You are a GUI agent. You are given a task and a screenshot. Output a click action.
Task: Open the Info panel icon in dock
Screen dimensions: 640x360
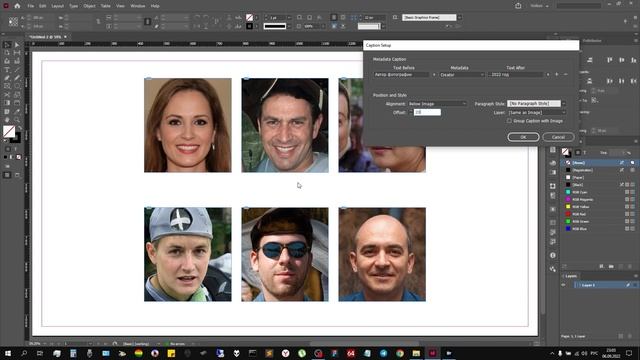[553, 256]
